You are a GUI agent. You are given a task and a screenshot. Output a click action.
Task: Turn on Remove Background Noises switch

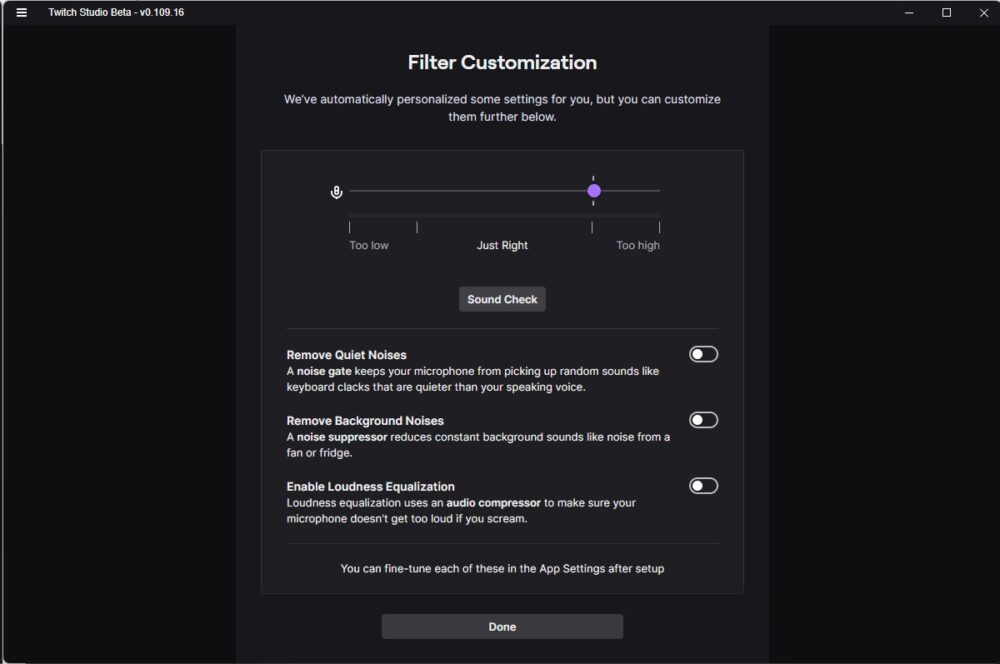coord(703,420)
